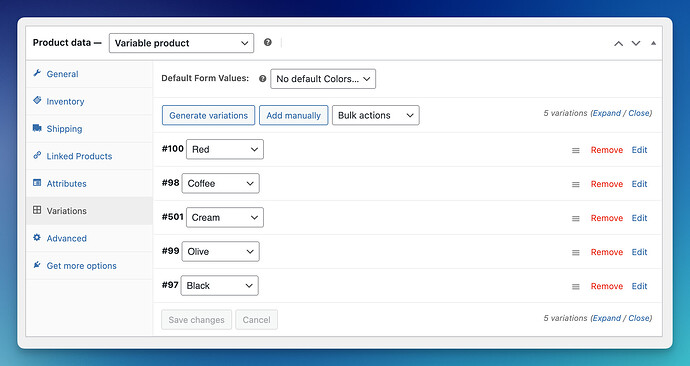
Task: Move Product data panel up arrow
Action: (618, 43)
